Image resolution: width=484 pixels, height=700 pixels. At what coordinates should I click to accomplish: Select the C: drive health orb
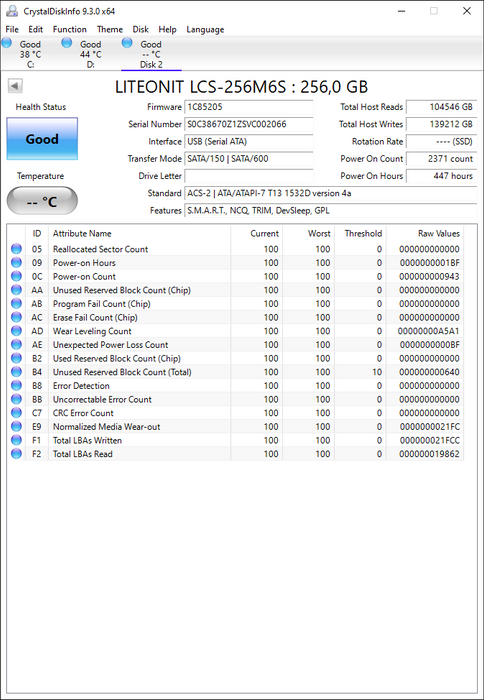tap(7, 43)
